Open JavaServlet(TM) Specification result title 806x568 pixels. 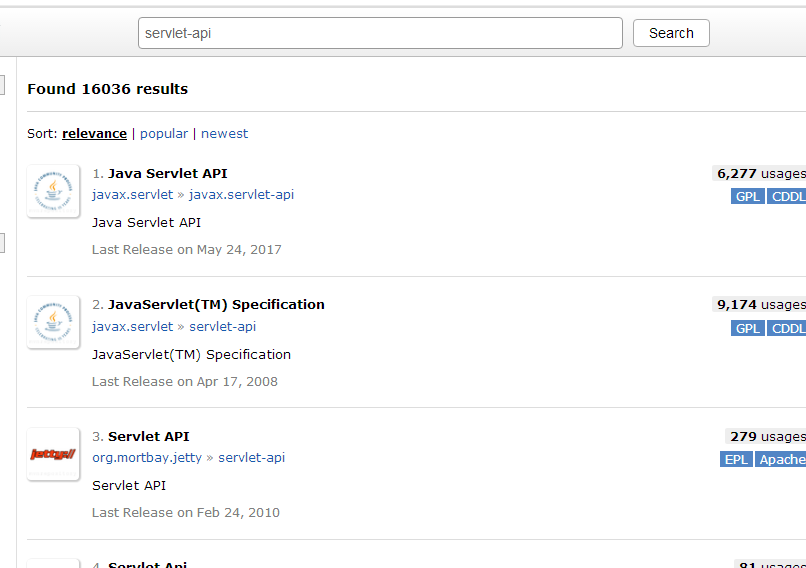216,305
